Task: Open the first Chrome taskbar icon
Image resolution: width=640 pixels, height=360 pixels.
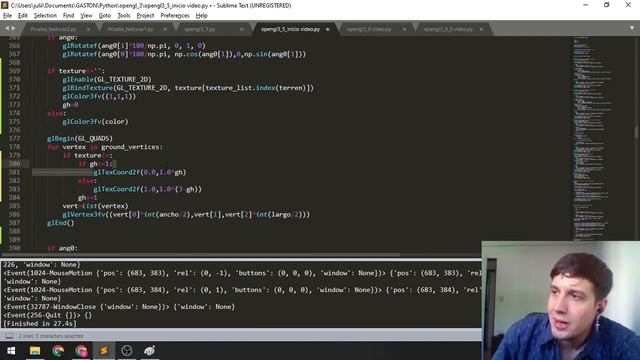Action: [58, 351]
